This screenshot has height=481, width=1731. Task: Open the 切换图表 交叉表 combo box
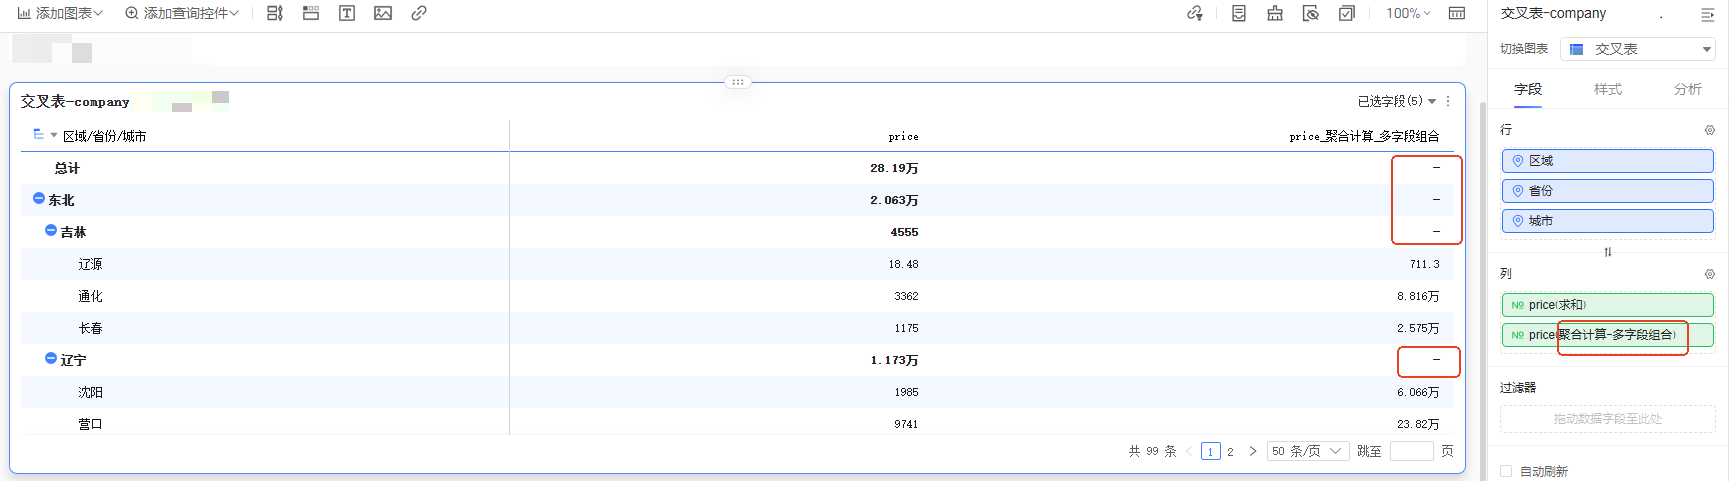coord(1637,49)
